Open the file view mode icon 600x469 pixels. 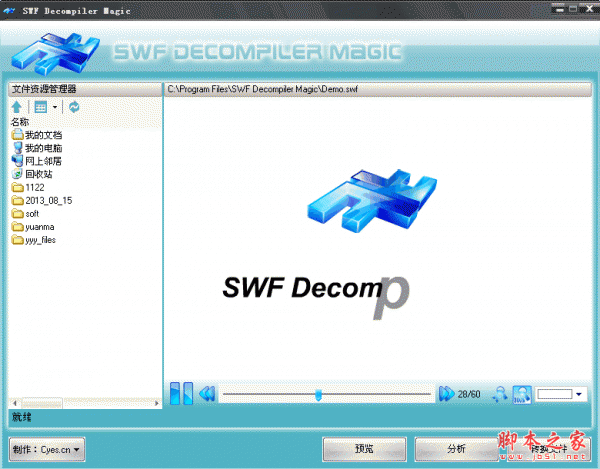[41, 107]
